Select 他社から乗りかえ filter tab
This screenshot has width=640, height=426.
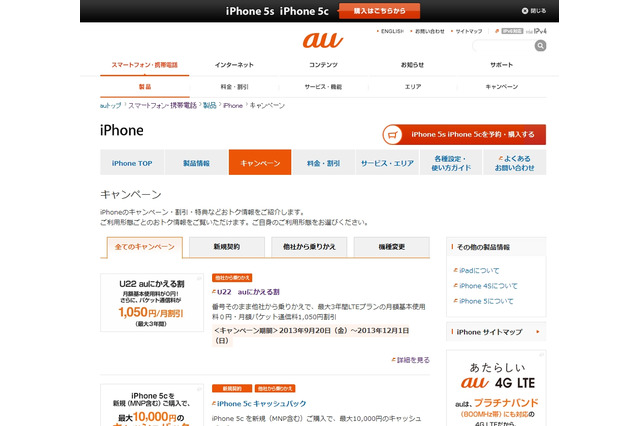pos(309,247)
